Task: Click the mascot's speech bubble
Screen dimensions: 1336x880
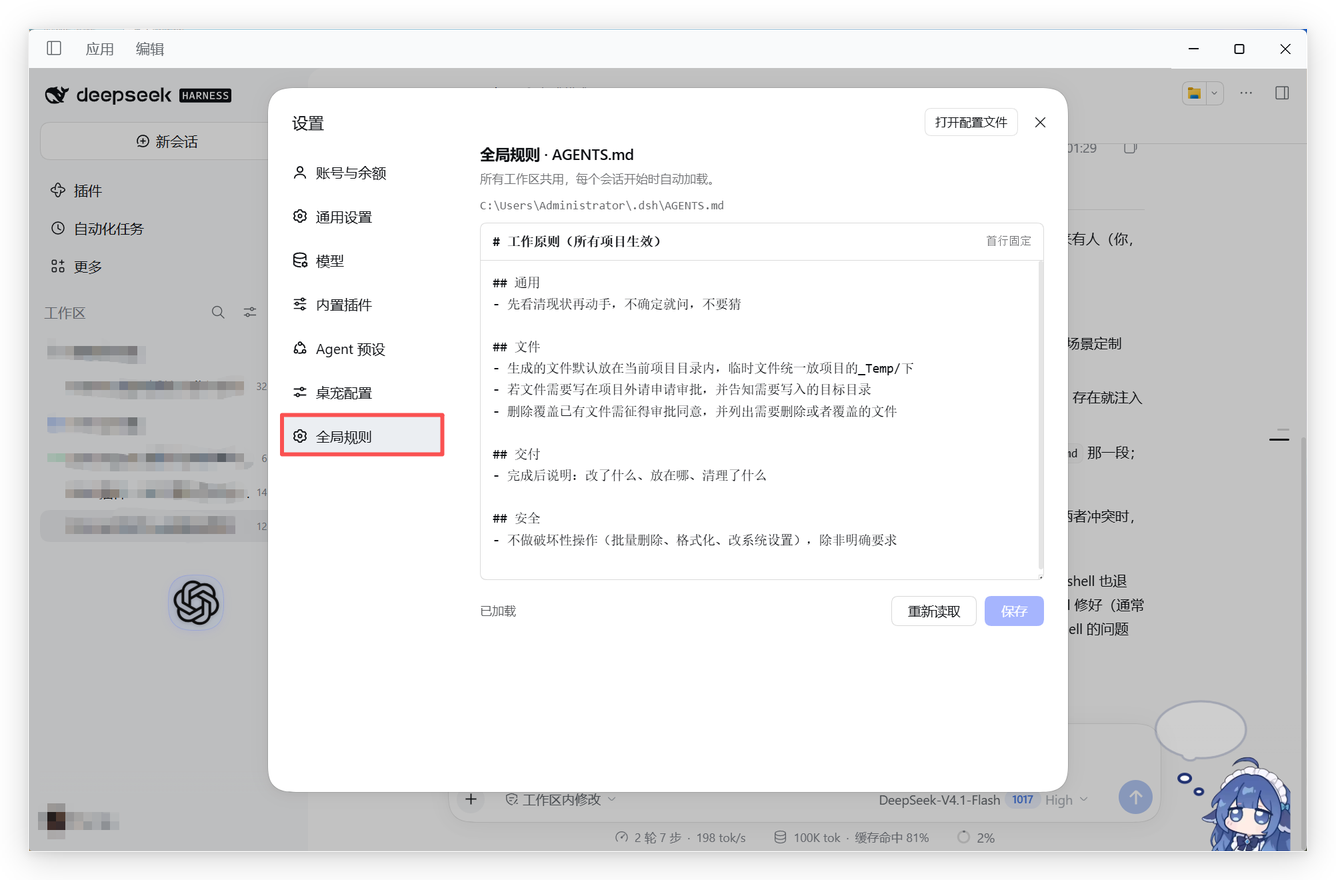Action: click(x=1200, y=730)
